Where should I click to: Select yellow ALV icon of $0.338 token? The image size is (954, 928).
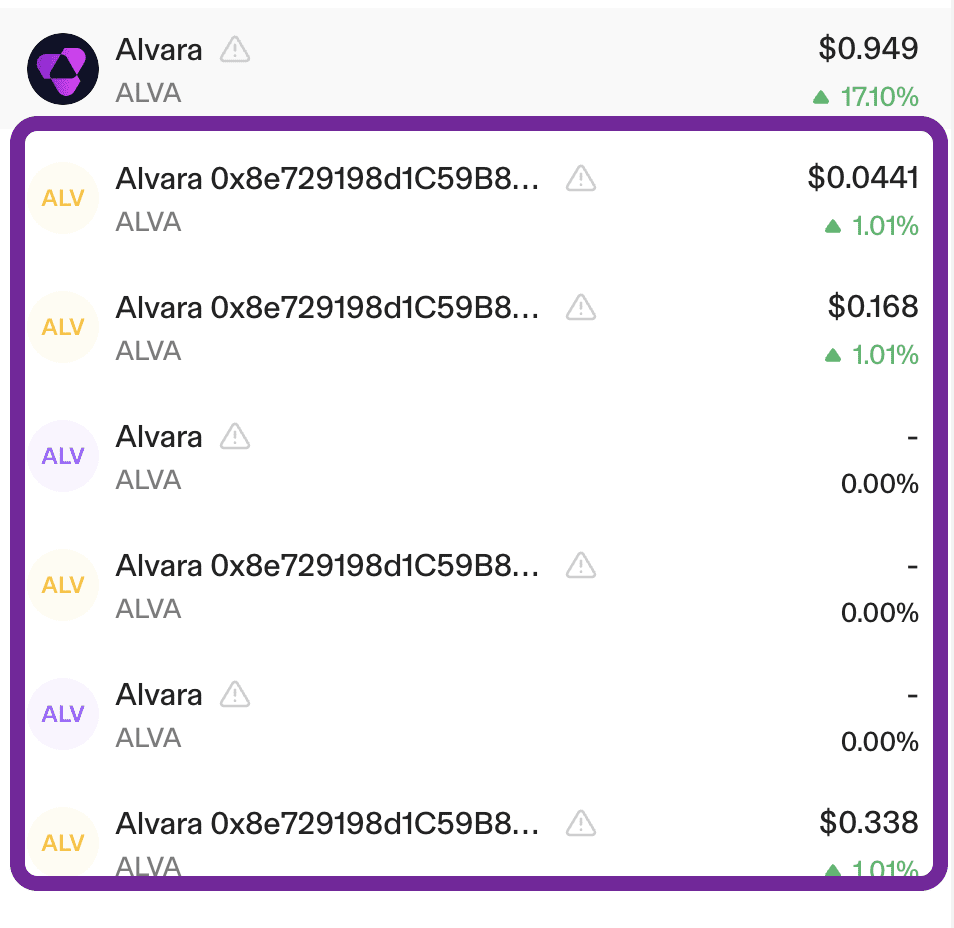pos(63,844)
